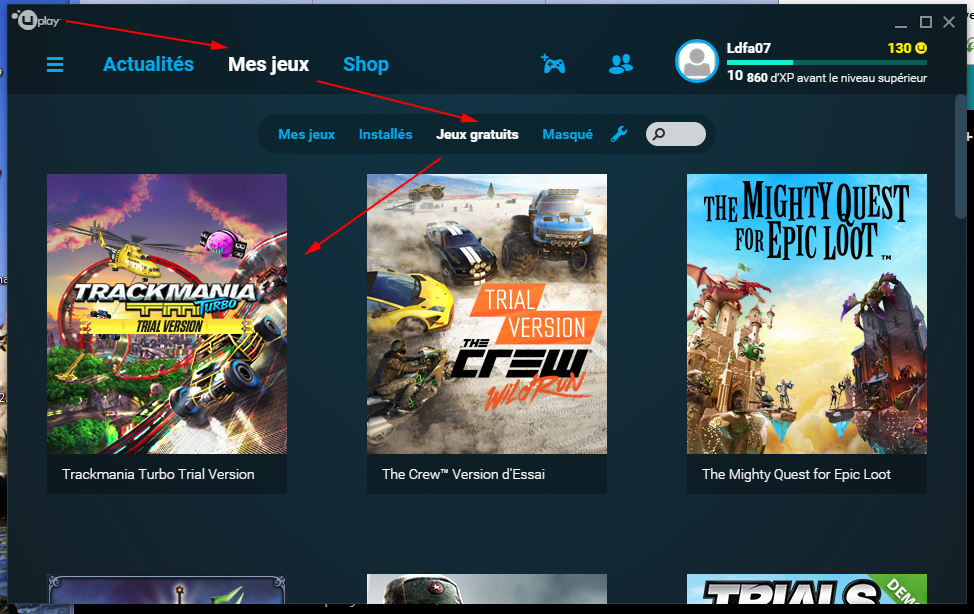Click the Uplay logo
The image size is (974, 614).
point(36,20)
